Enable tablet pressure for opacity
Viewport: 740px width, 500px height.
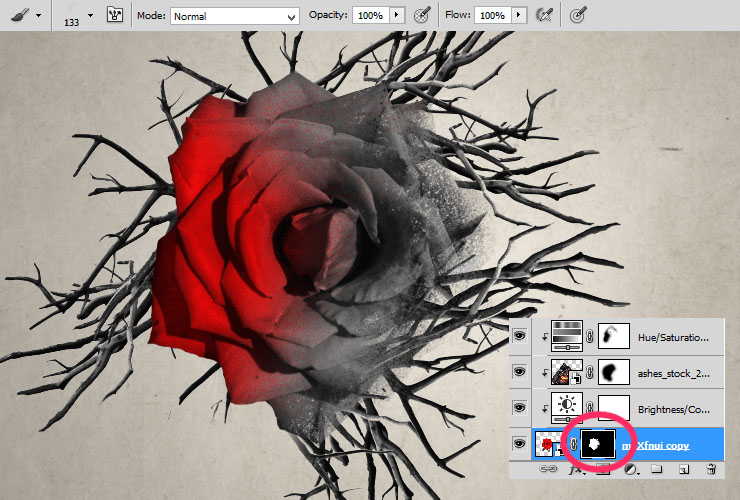pyautogui.click(x=423, y=16)
